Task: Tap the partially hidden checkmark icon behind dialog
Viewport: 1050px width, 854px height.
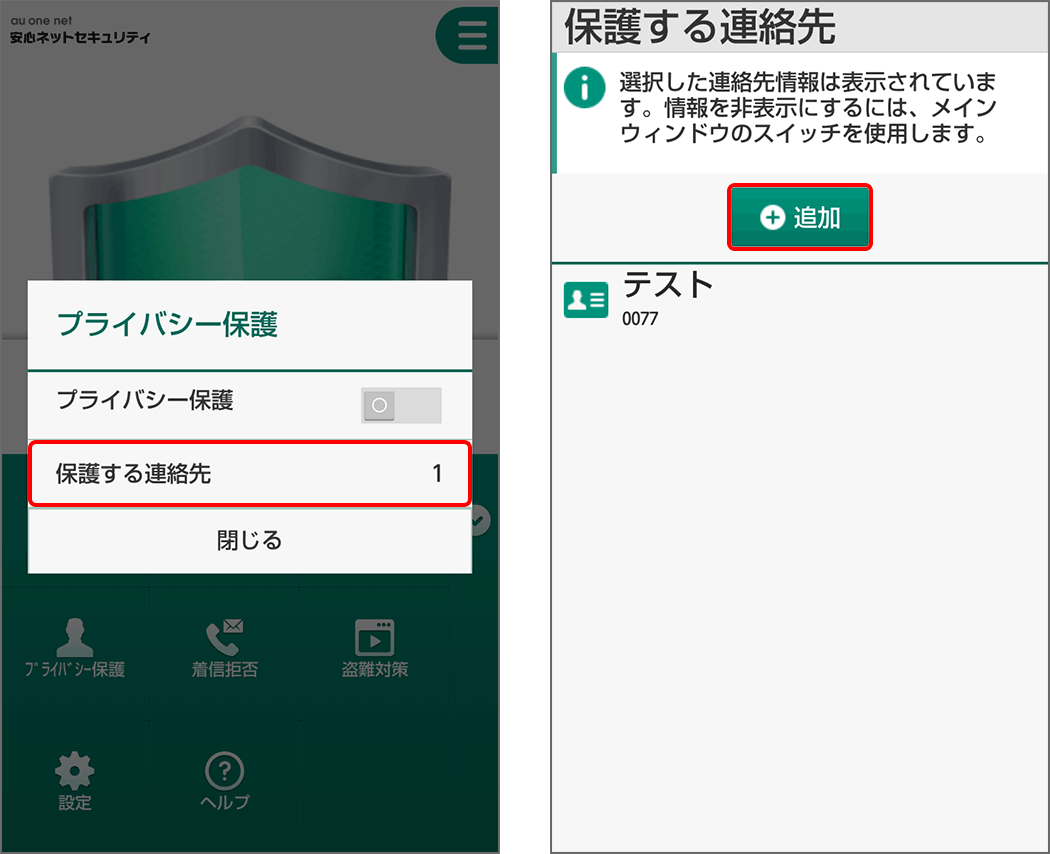Action: pyautogui.click(x=480, y=520)
